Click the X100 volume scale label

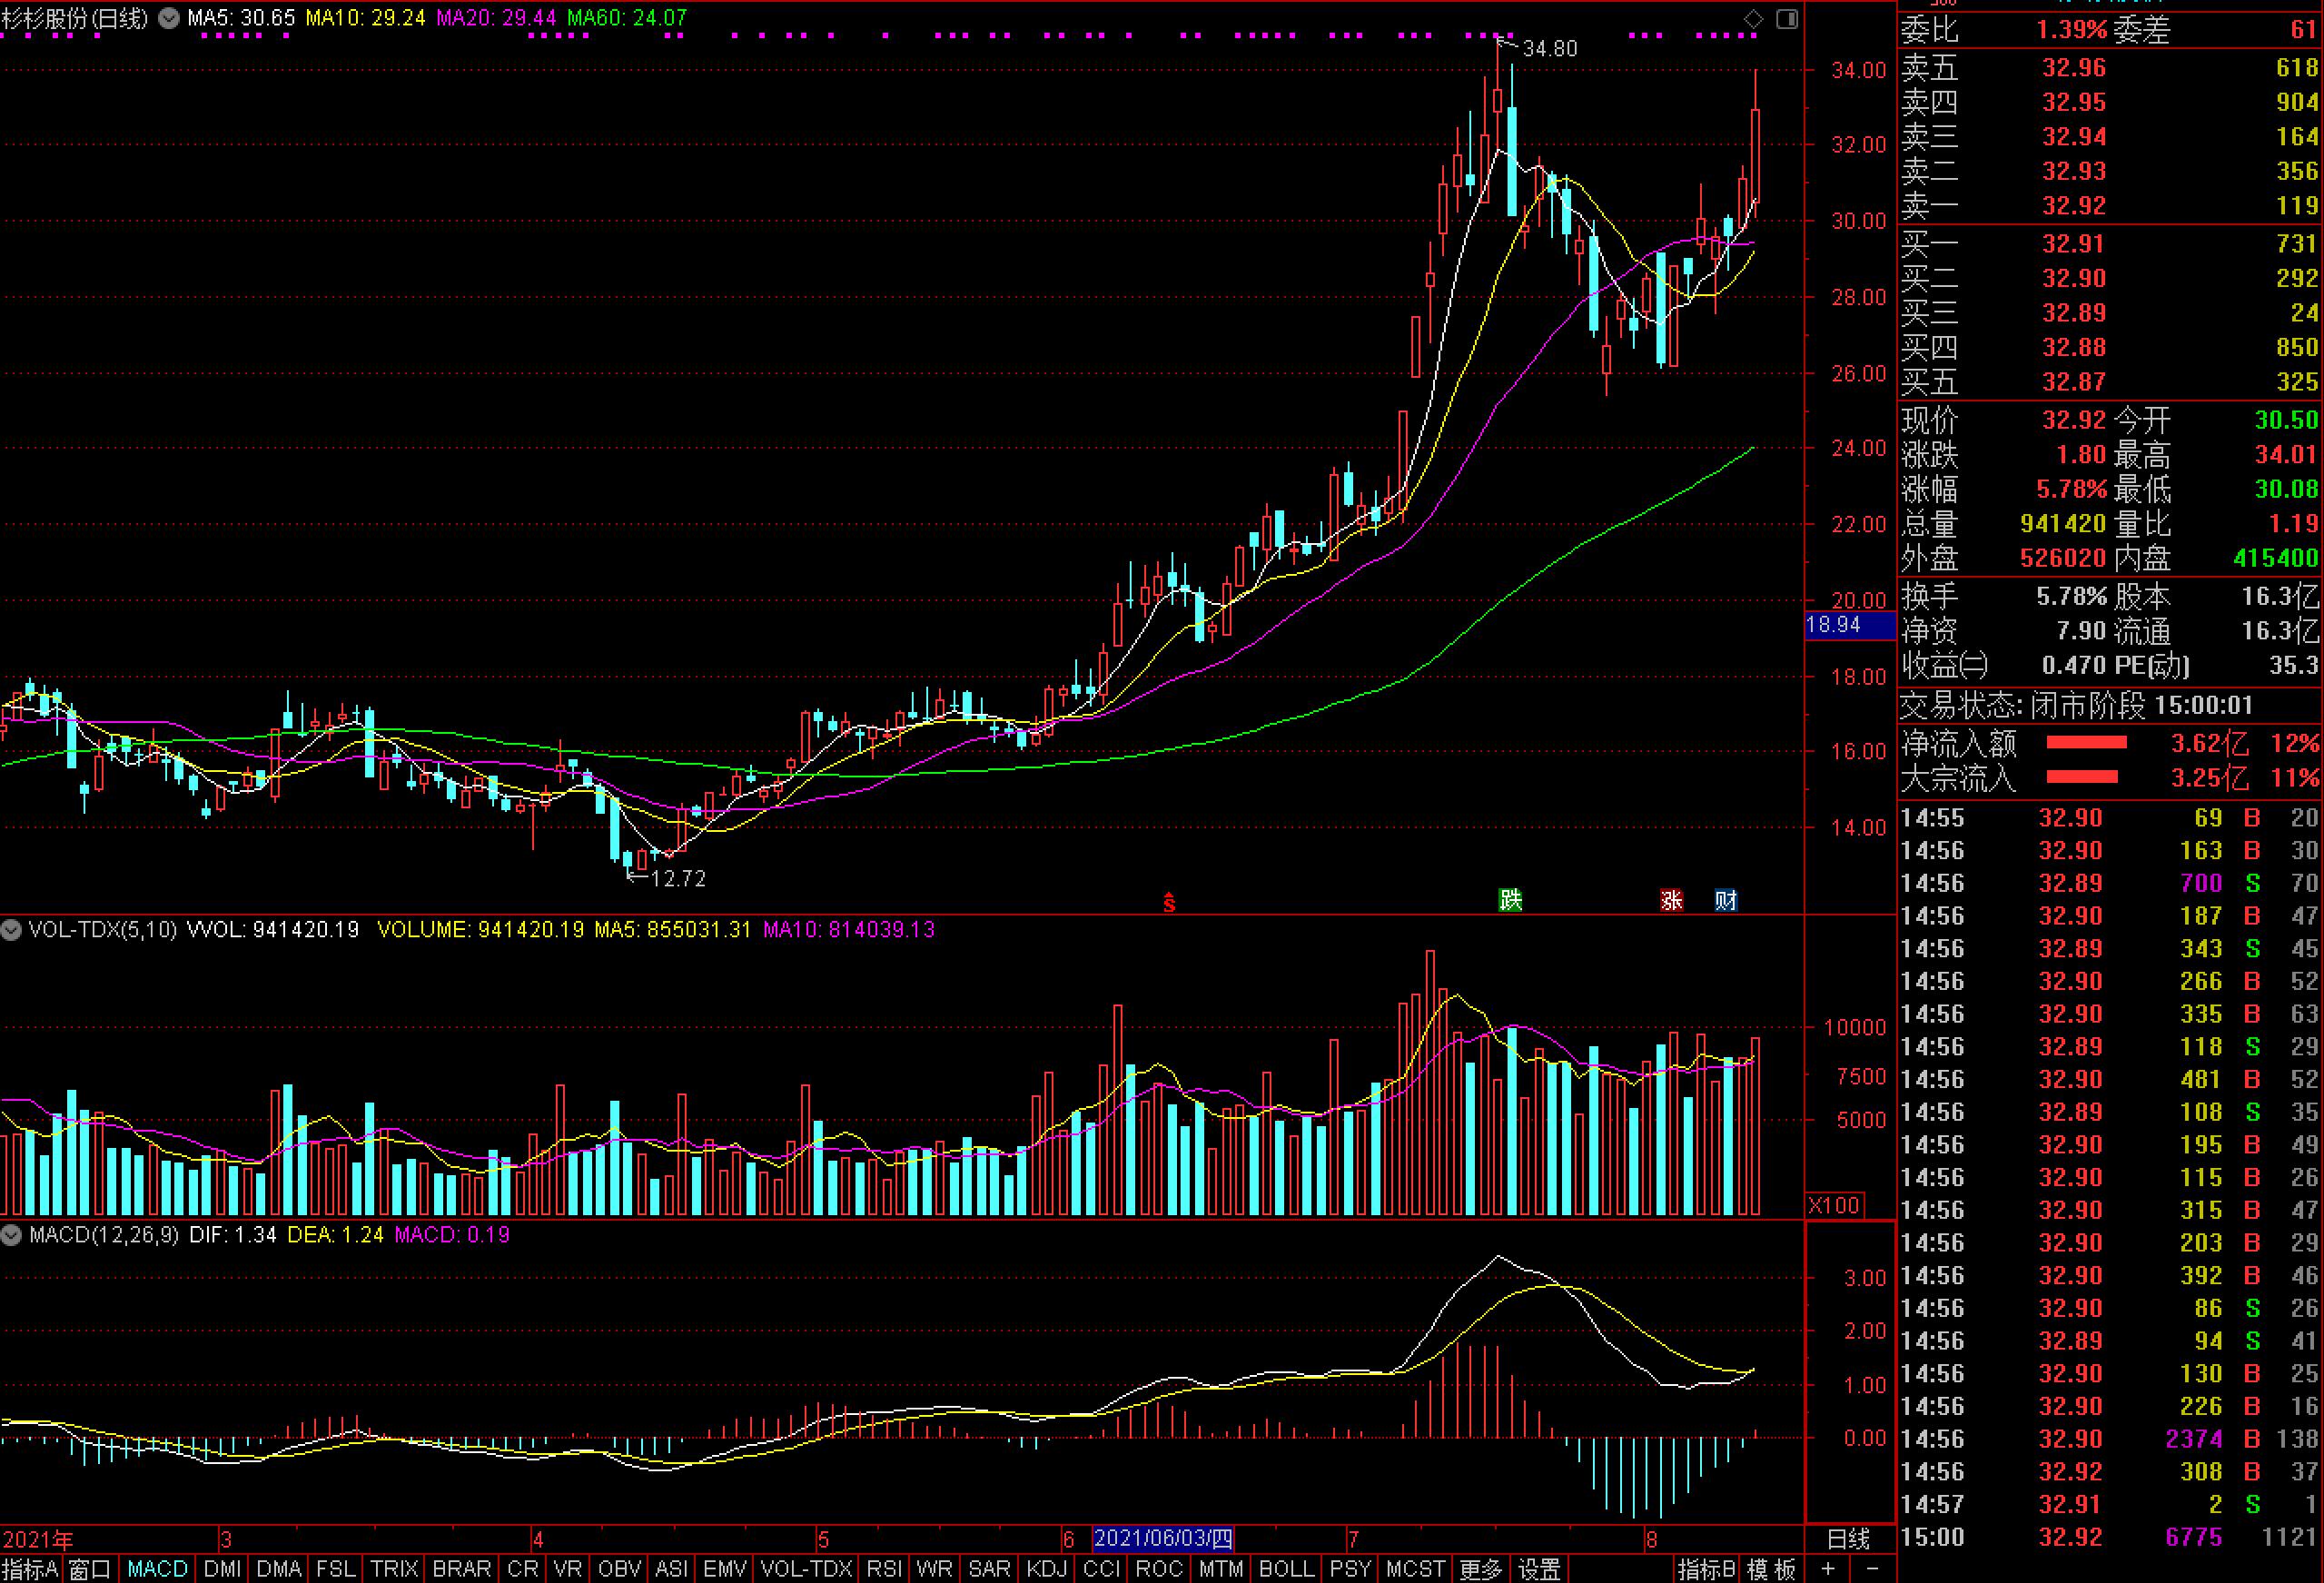[x=1833, y=1206]
